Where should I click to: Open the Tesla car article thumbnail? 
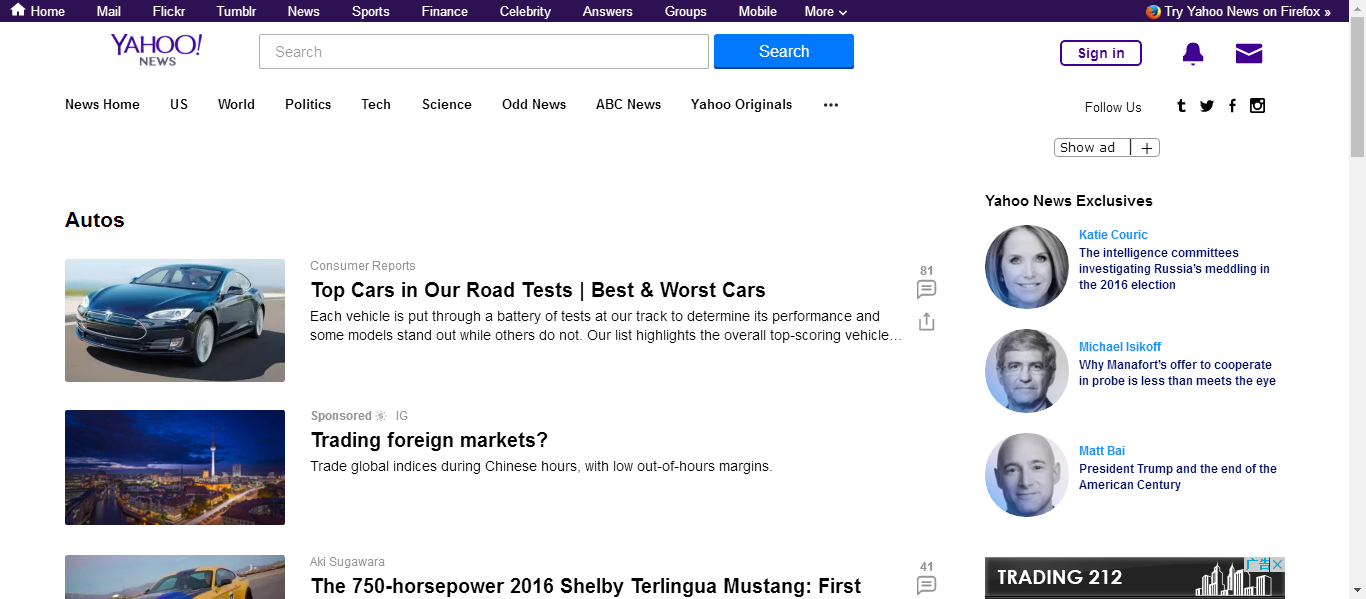point(175,320)
